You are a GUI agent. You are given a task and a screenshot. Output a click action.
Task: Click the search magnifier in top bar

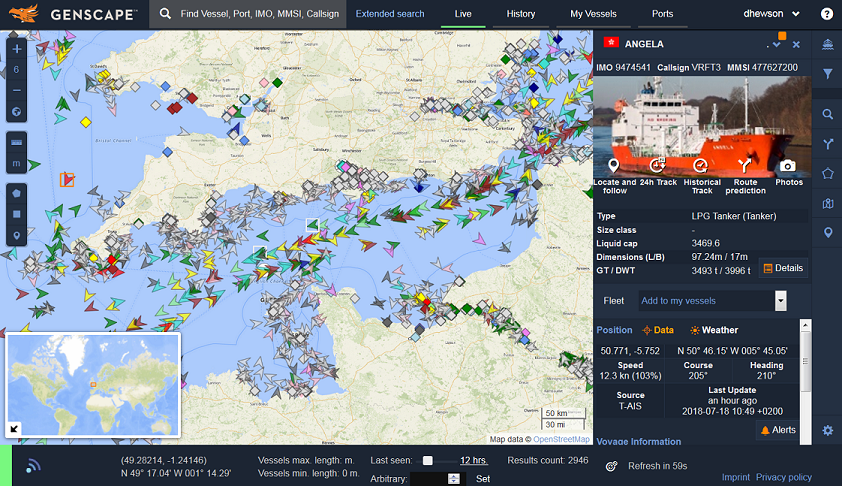(x=165, y=14)
